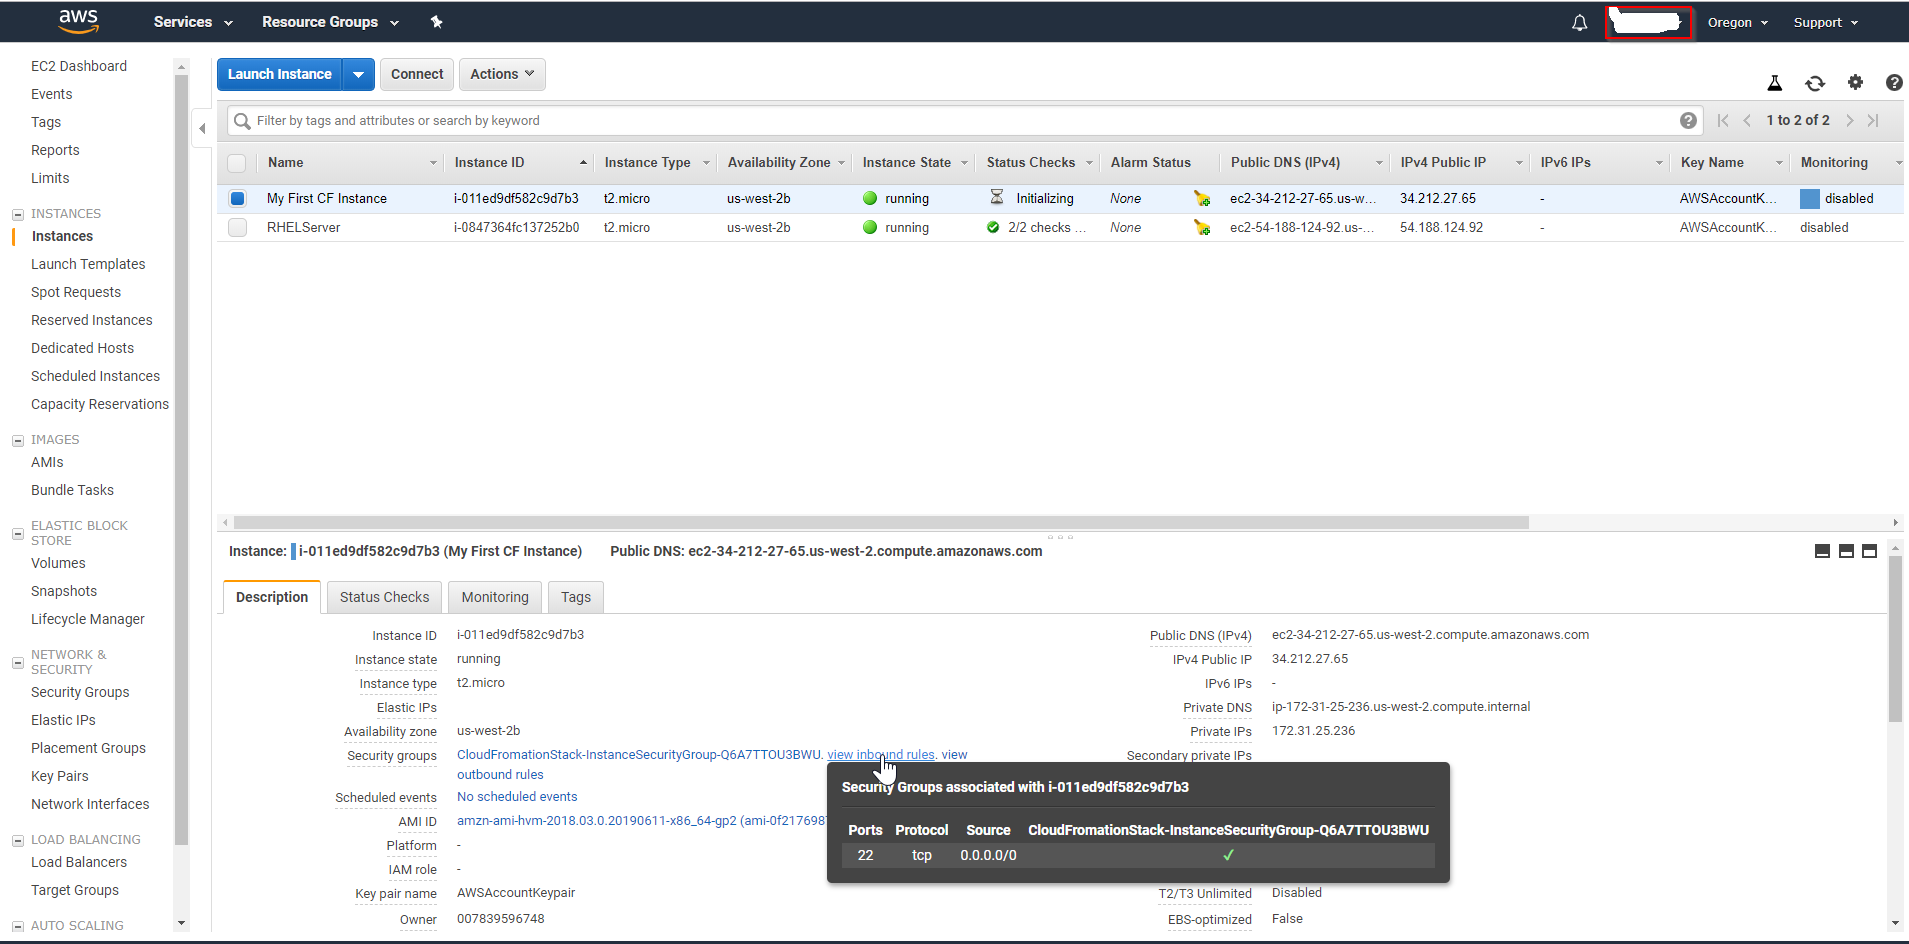Toggle the select-all instances checkbox
The height and width of the screenshot is (944, 1909).
coord(237,163)
